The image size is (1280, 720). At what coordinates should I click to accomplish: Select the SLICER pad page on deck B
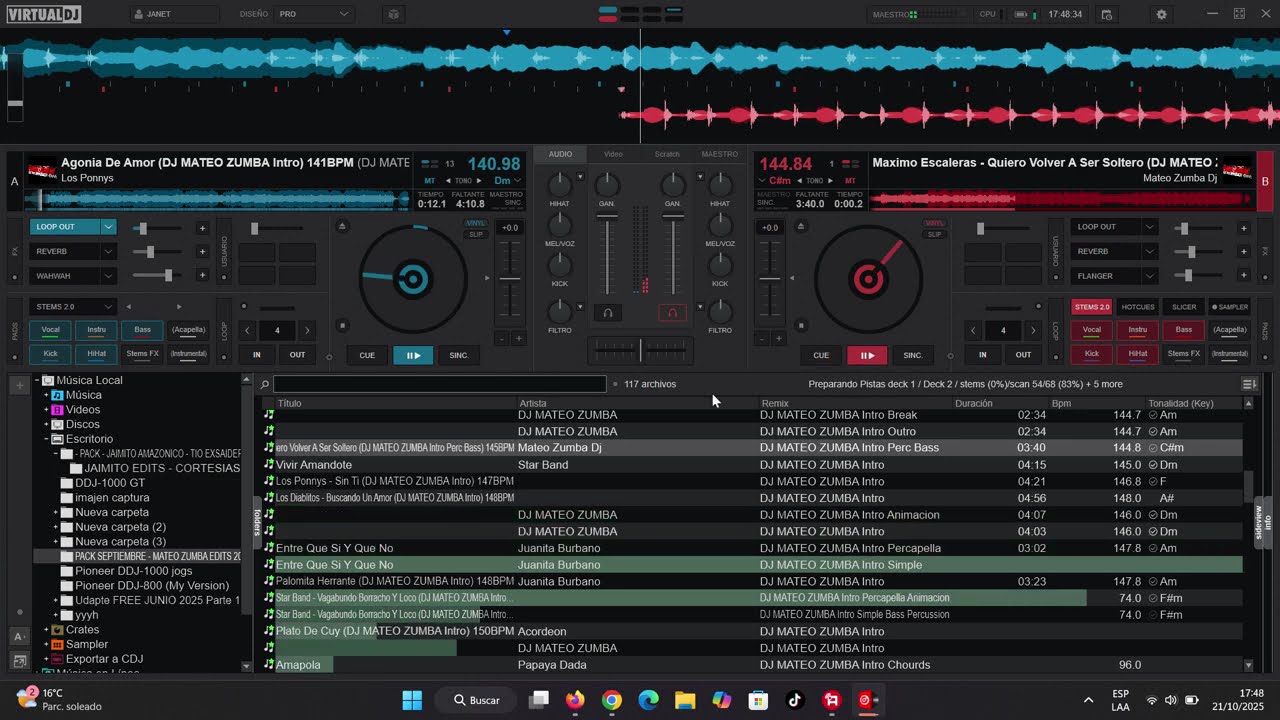click(x=1184, y=307)
